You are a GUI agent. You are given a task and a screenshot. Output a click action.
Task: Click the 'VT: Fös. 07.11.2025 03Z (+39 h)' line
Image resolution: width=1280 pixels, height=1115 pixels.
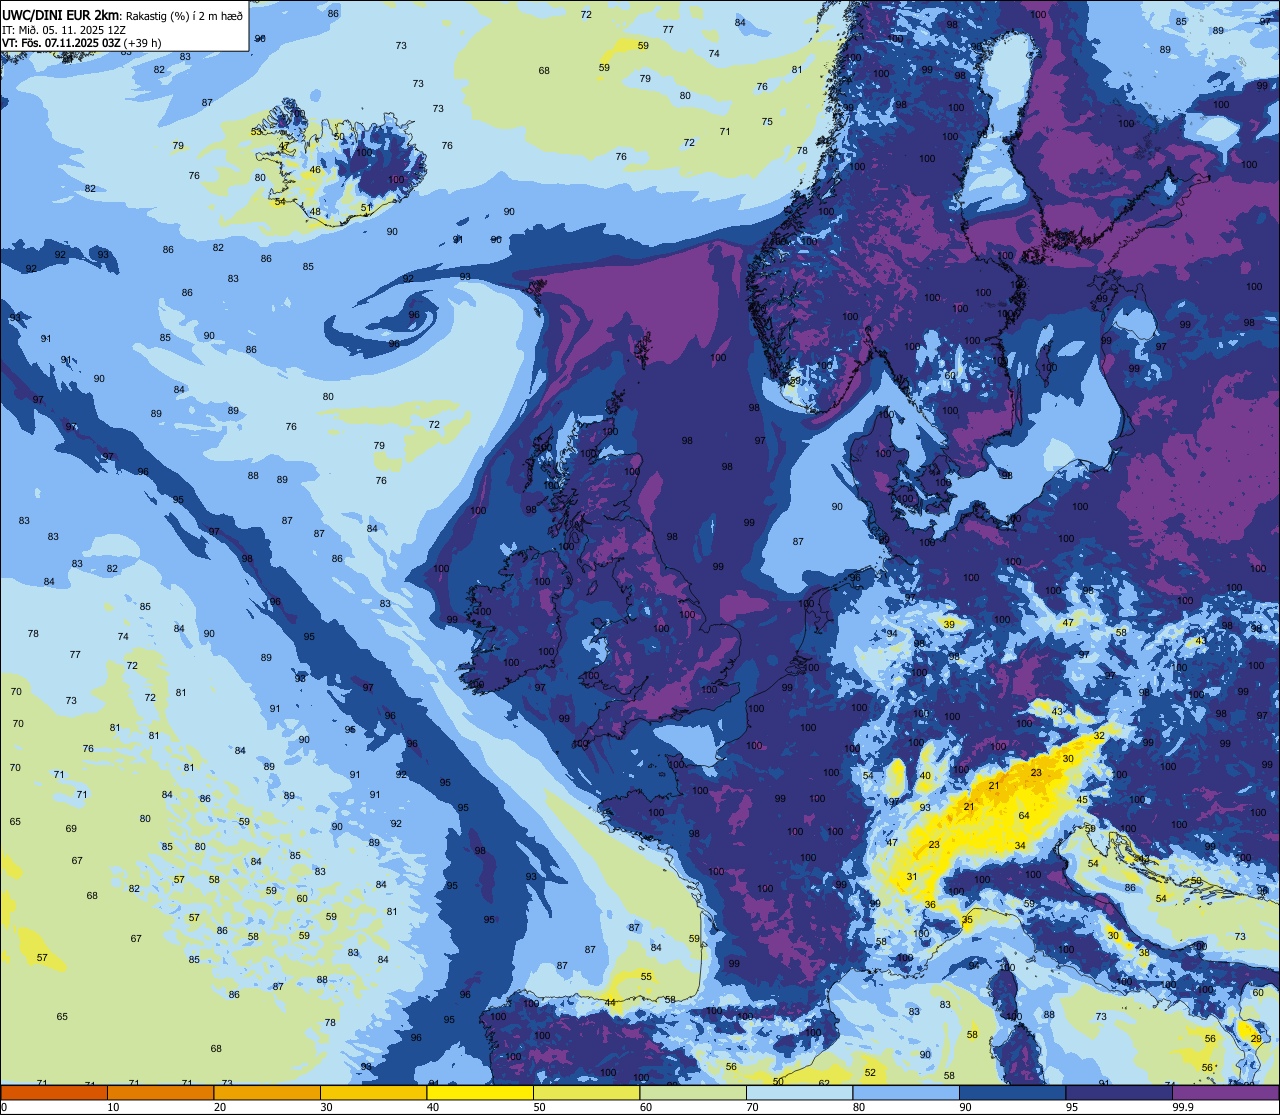pos(82,43)
